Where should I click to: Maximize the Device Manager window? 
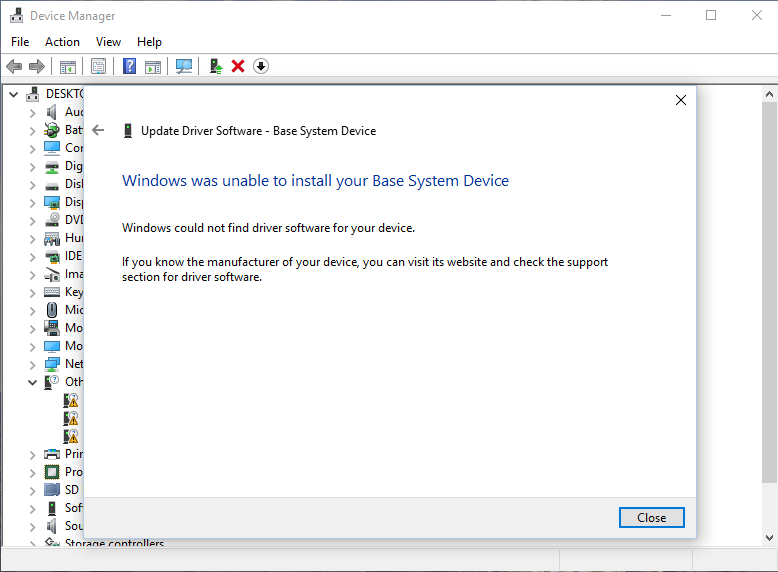click(x=711, y=15)
